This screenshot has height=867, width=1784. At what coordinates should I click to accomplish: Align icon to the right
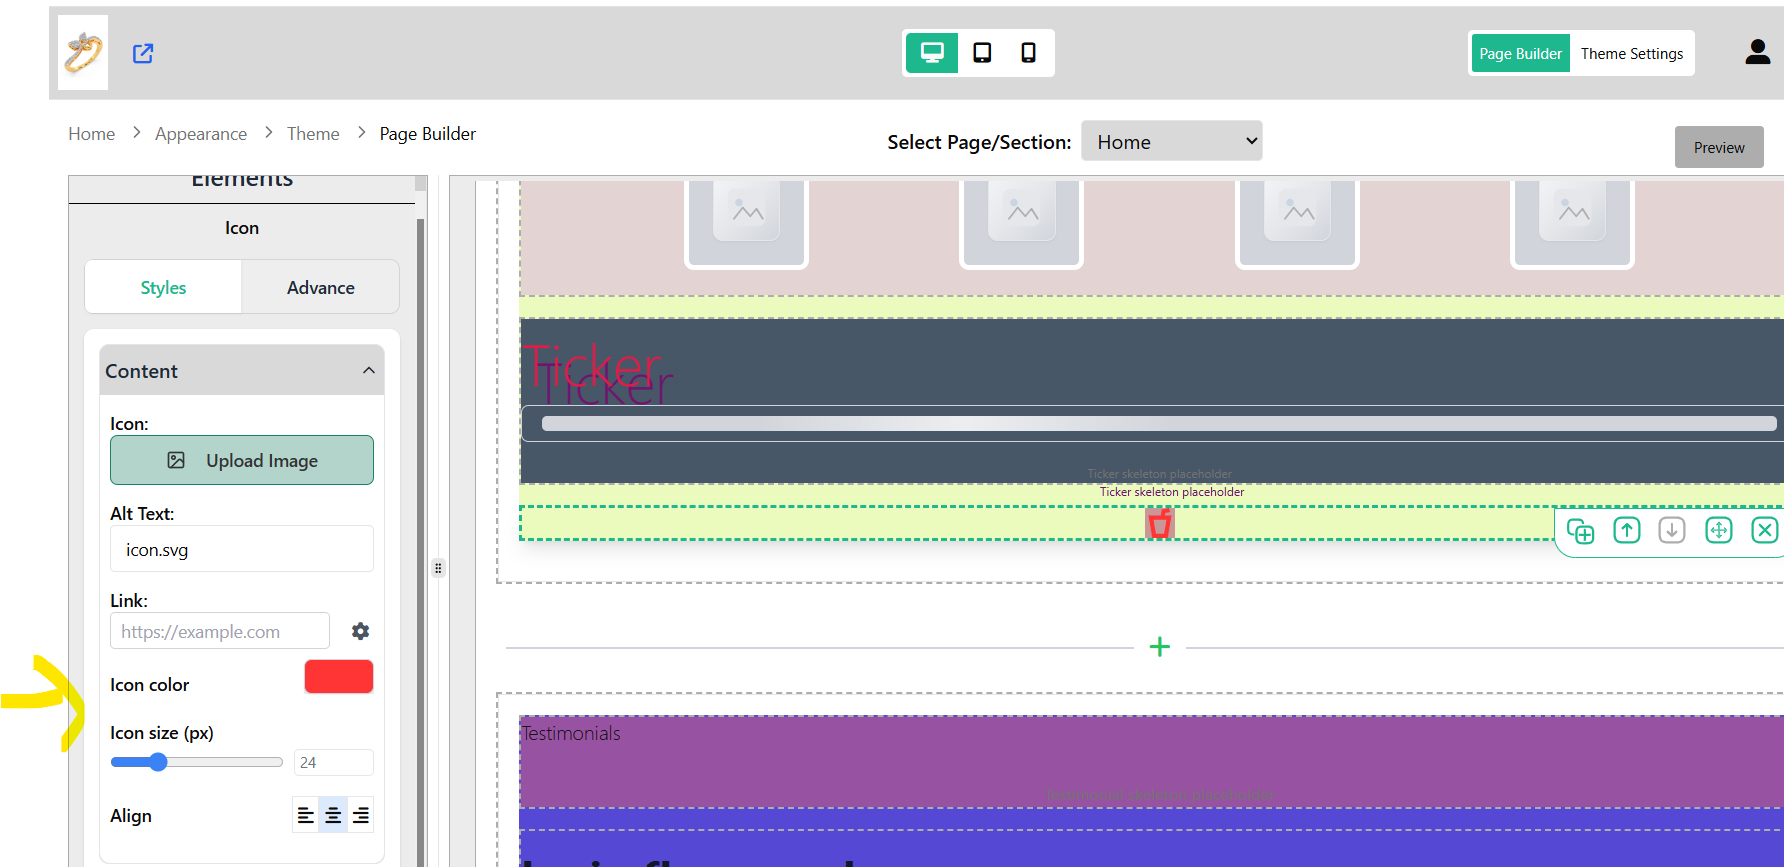point(361,815)
